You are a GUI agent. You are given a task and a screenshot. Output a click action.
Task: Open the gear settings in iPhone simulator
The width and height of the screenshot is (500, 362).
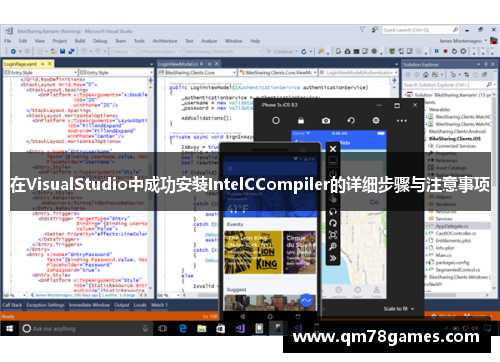pos(376,120)
